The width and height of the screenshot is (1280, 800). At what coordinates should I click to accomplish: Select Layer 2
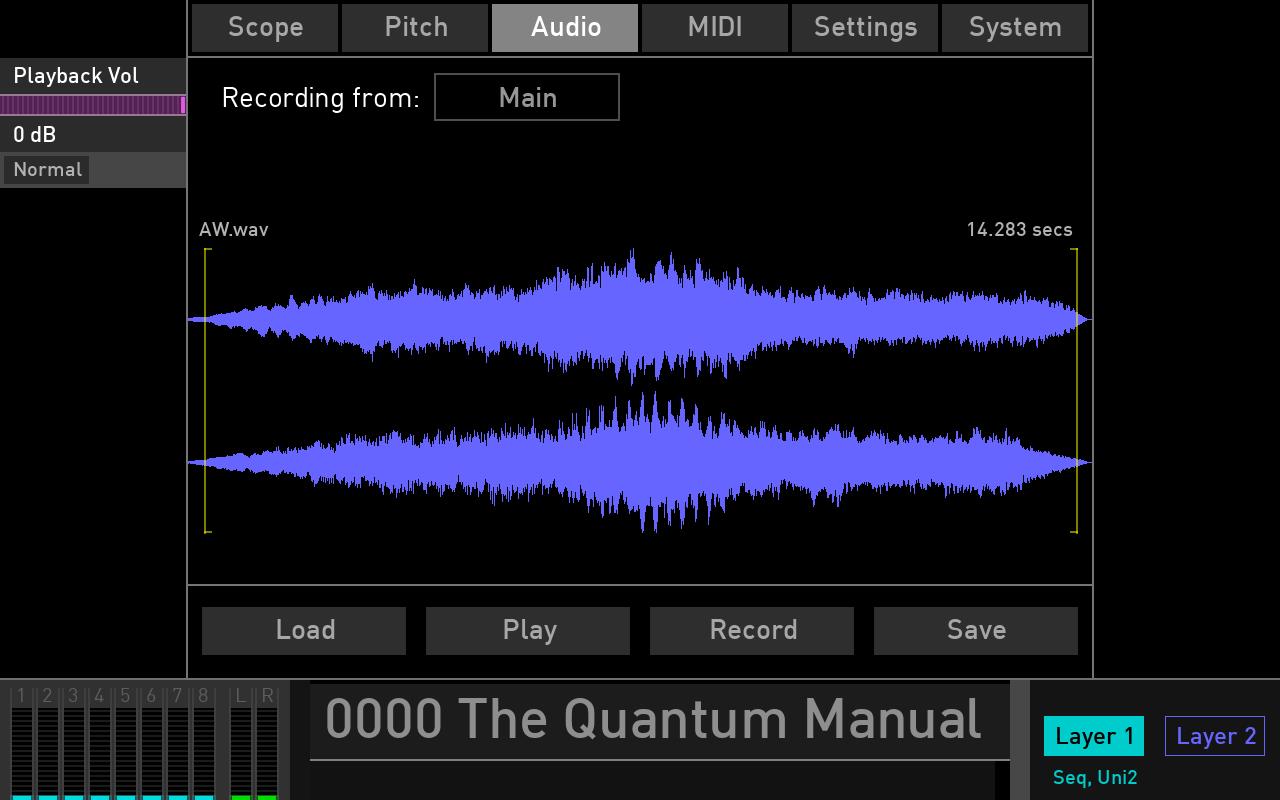(x=1215, y=736)
